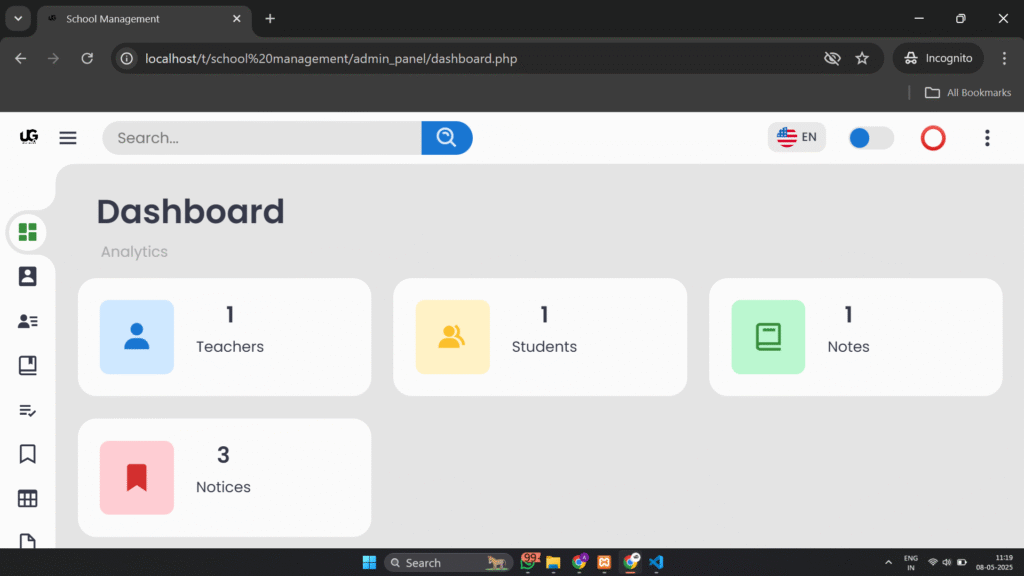Click the count 3 on Notices card
The height and width of the screenshot is (576, 1024).
pyautogui.click(x=223, y=455)
